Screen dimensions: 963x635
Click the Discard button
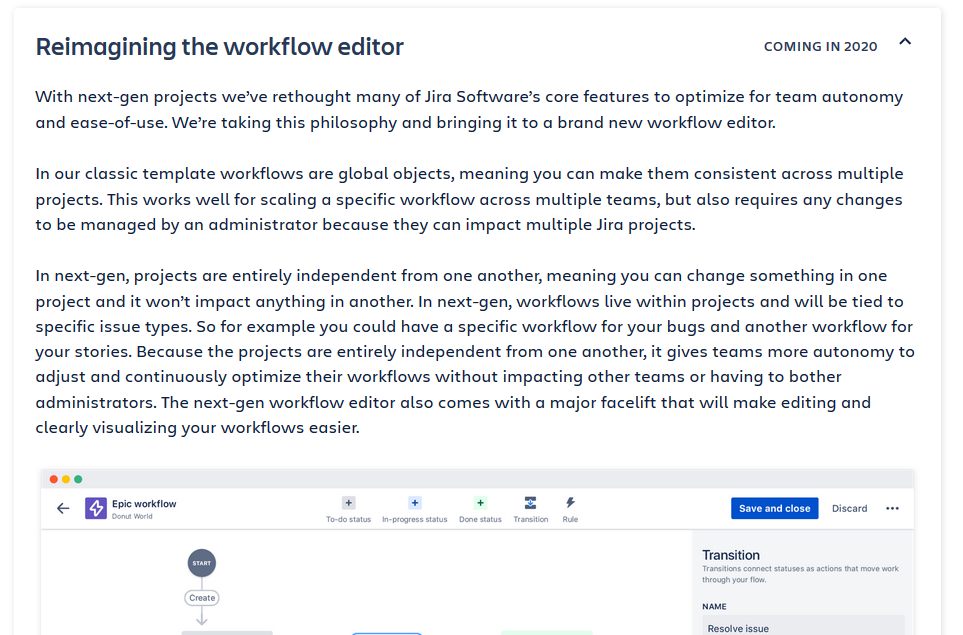pyautogui.click(x=849, y=508)
